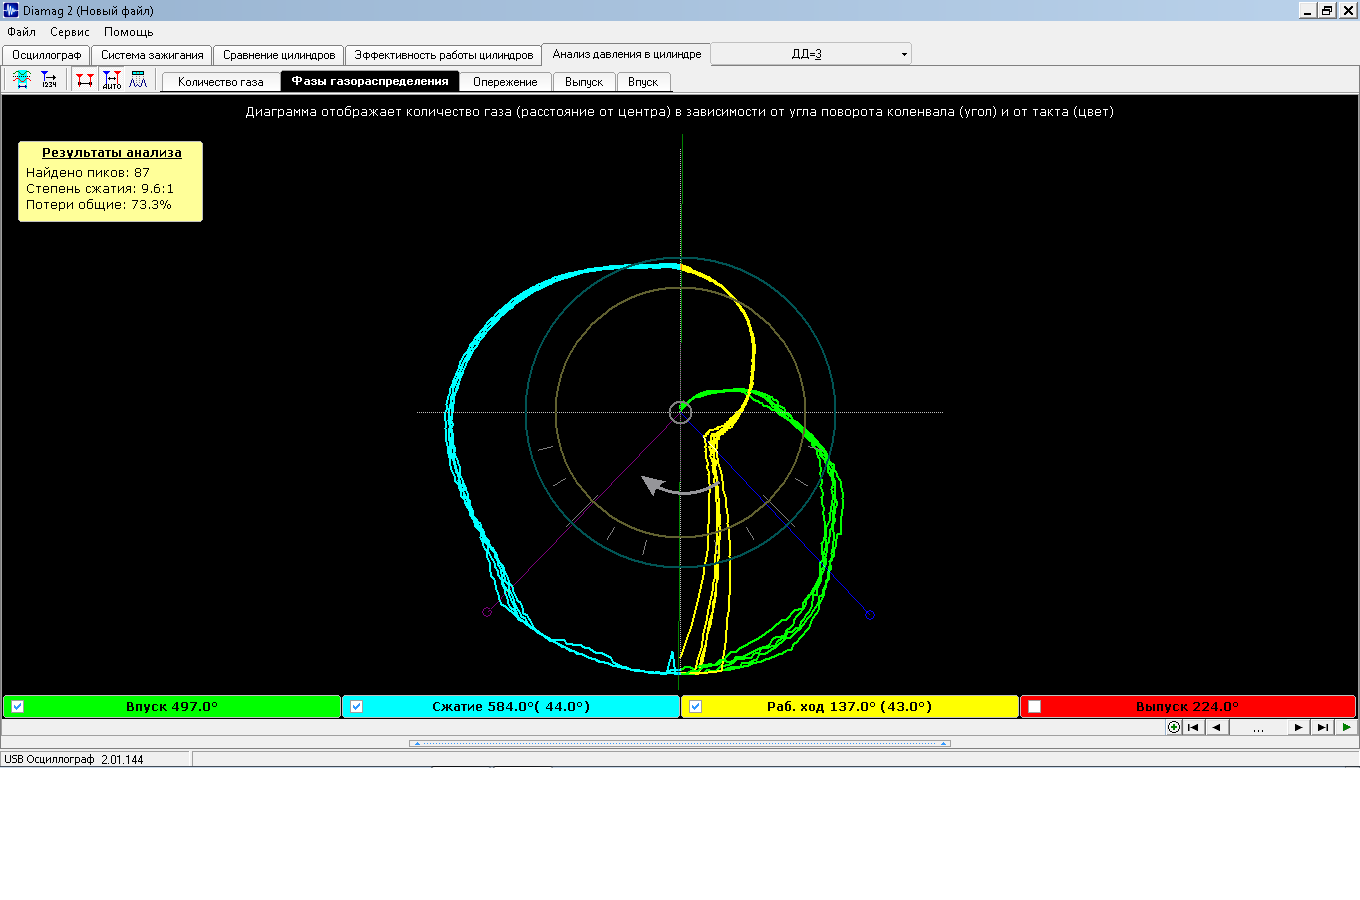The image size is (1360, 900).
Task: Click the 1234 cylinder order toolbar icon
Action: 48,80
